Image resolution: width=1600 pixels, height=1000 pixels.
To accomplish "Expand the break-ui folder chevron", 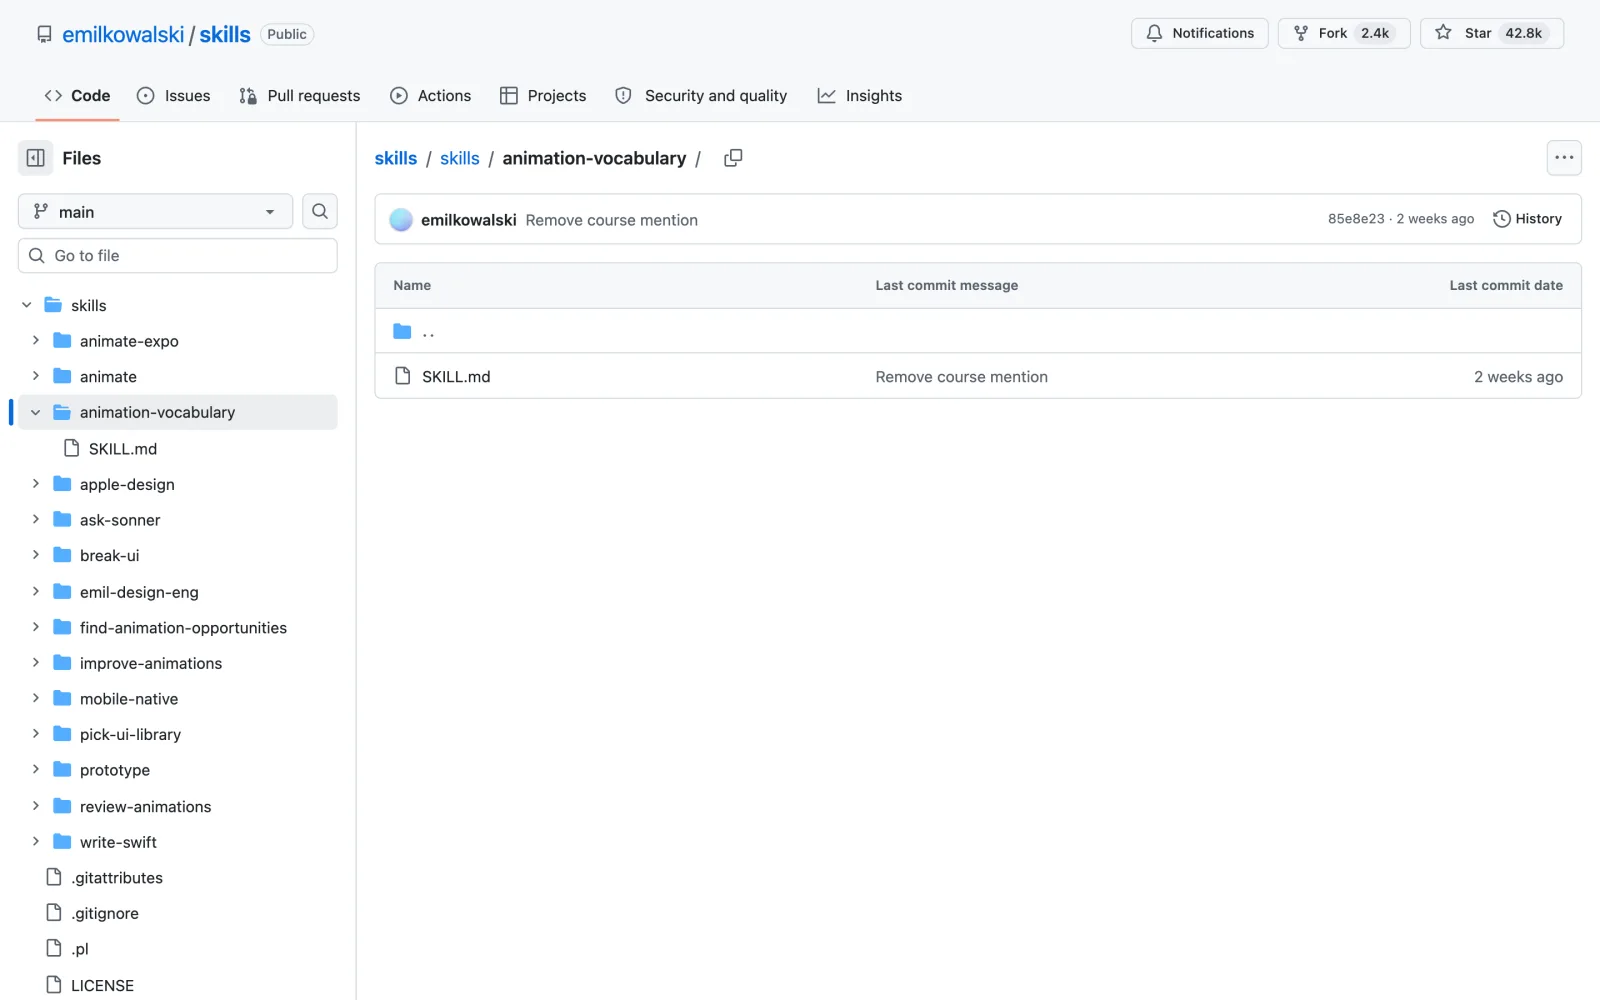I will (36, 555).
